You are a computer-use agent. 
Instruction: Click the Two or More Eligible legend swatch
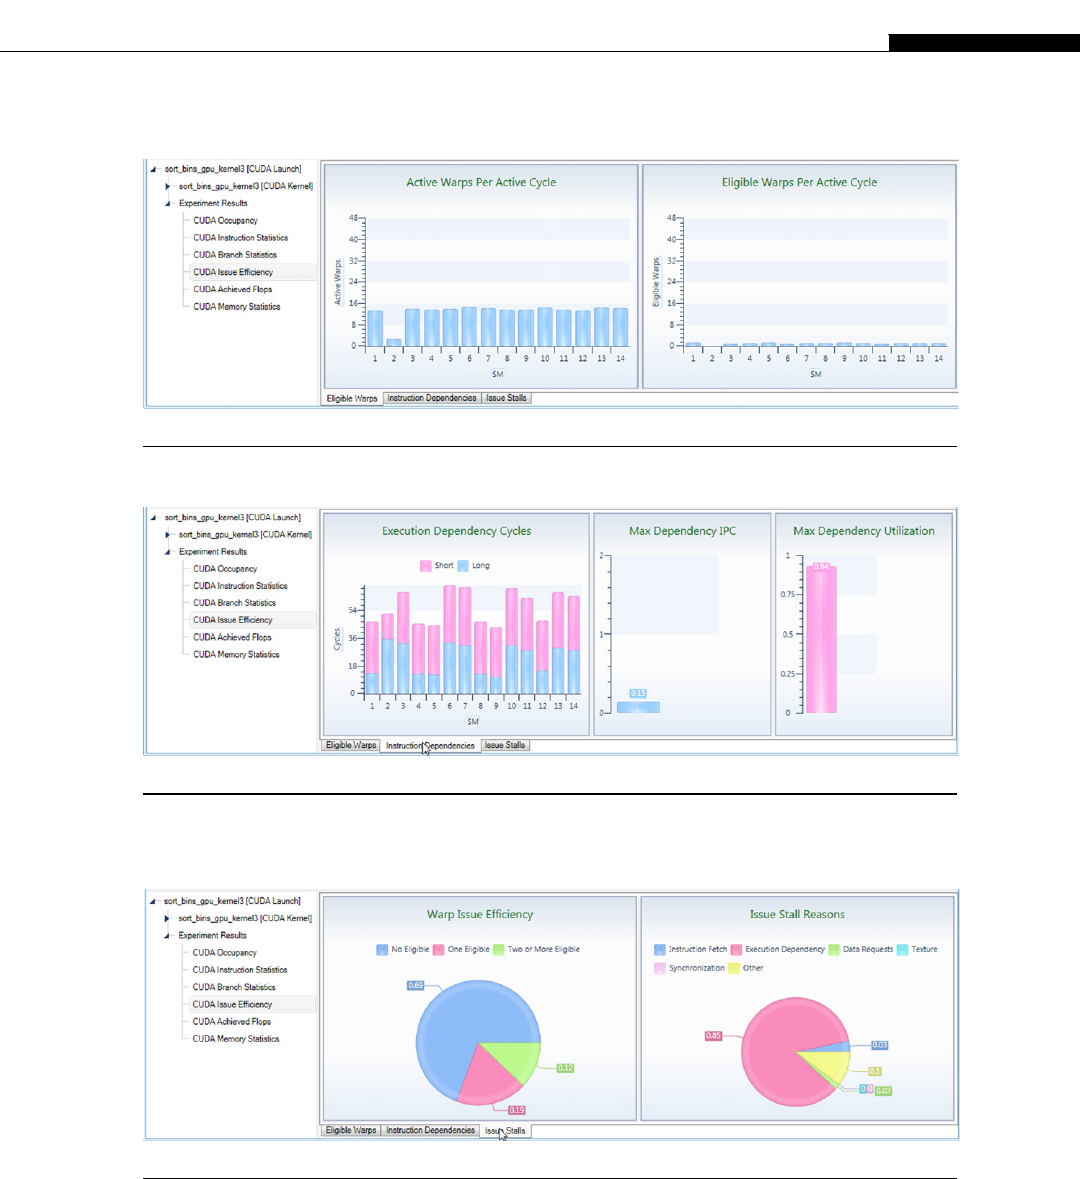click(x=499, y=950)
